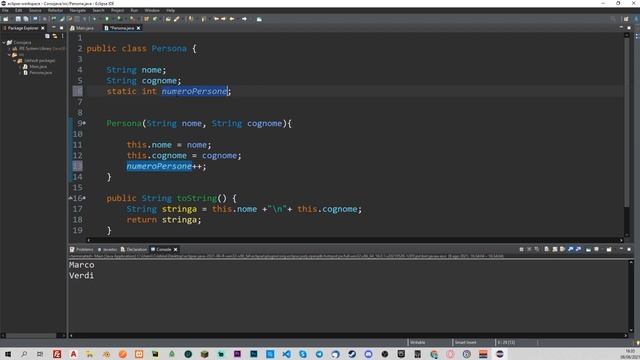Image resolution: width=640 pixels, height=360 pixels.
Task: Open the Help menu
Action: tap(171, 10)
